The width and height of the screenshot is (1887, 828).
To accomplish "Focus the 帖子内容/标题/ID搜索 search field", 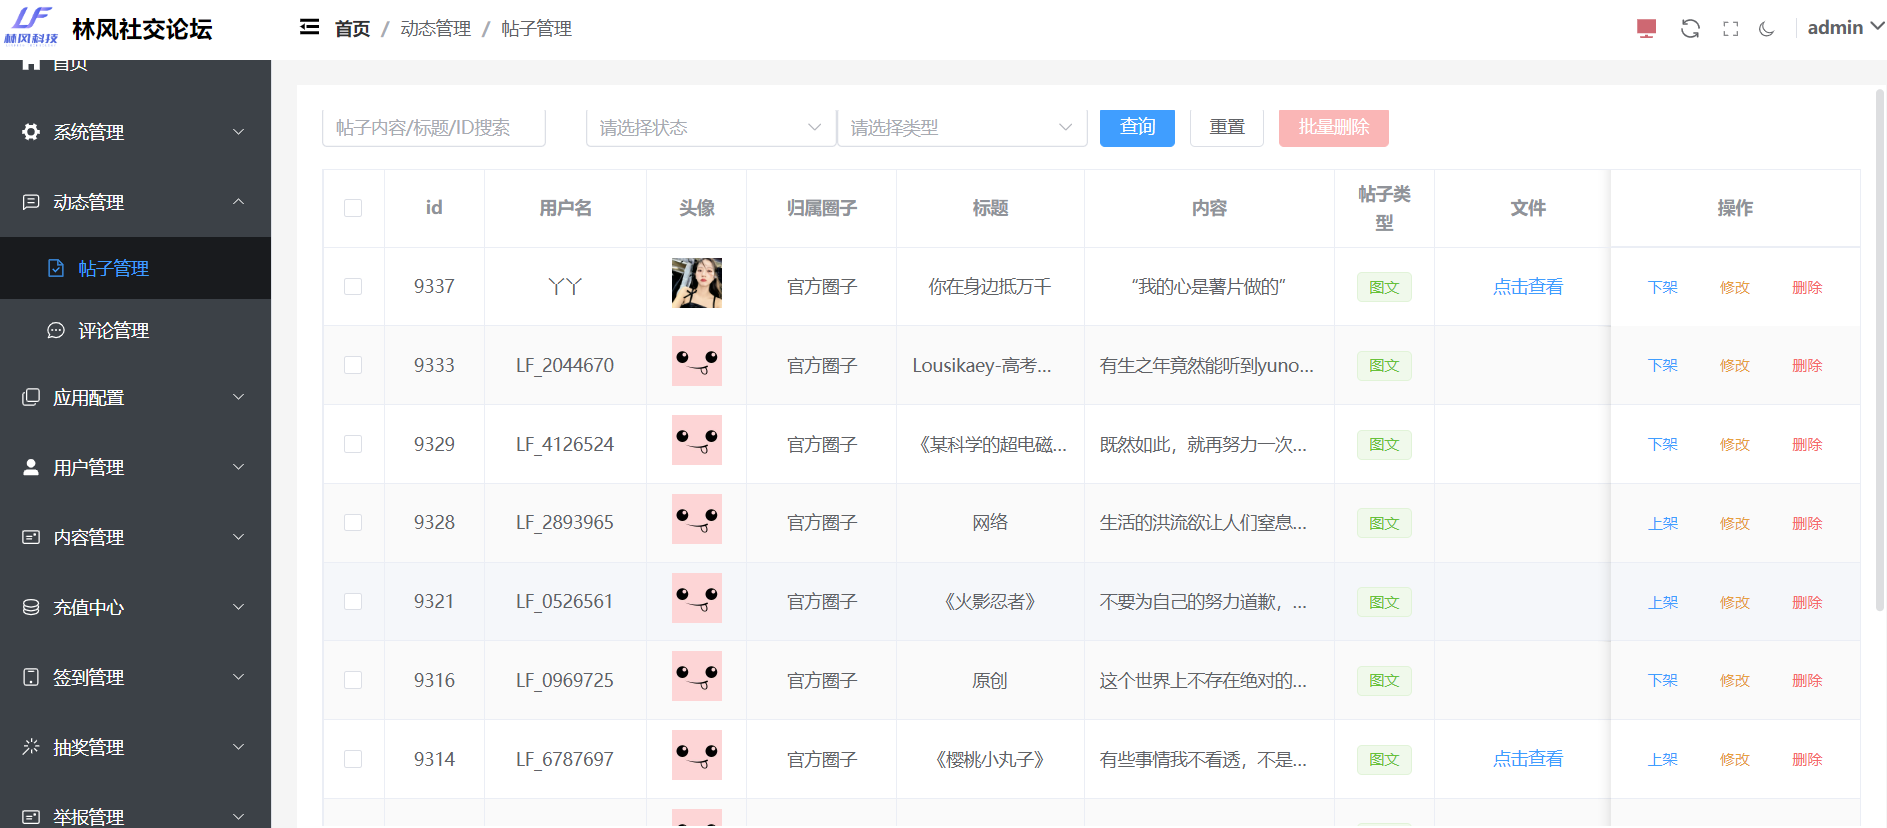I will pos(434,128).
